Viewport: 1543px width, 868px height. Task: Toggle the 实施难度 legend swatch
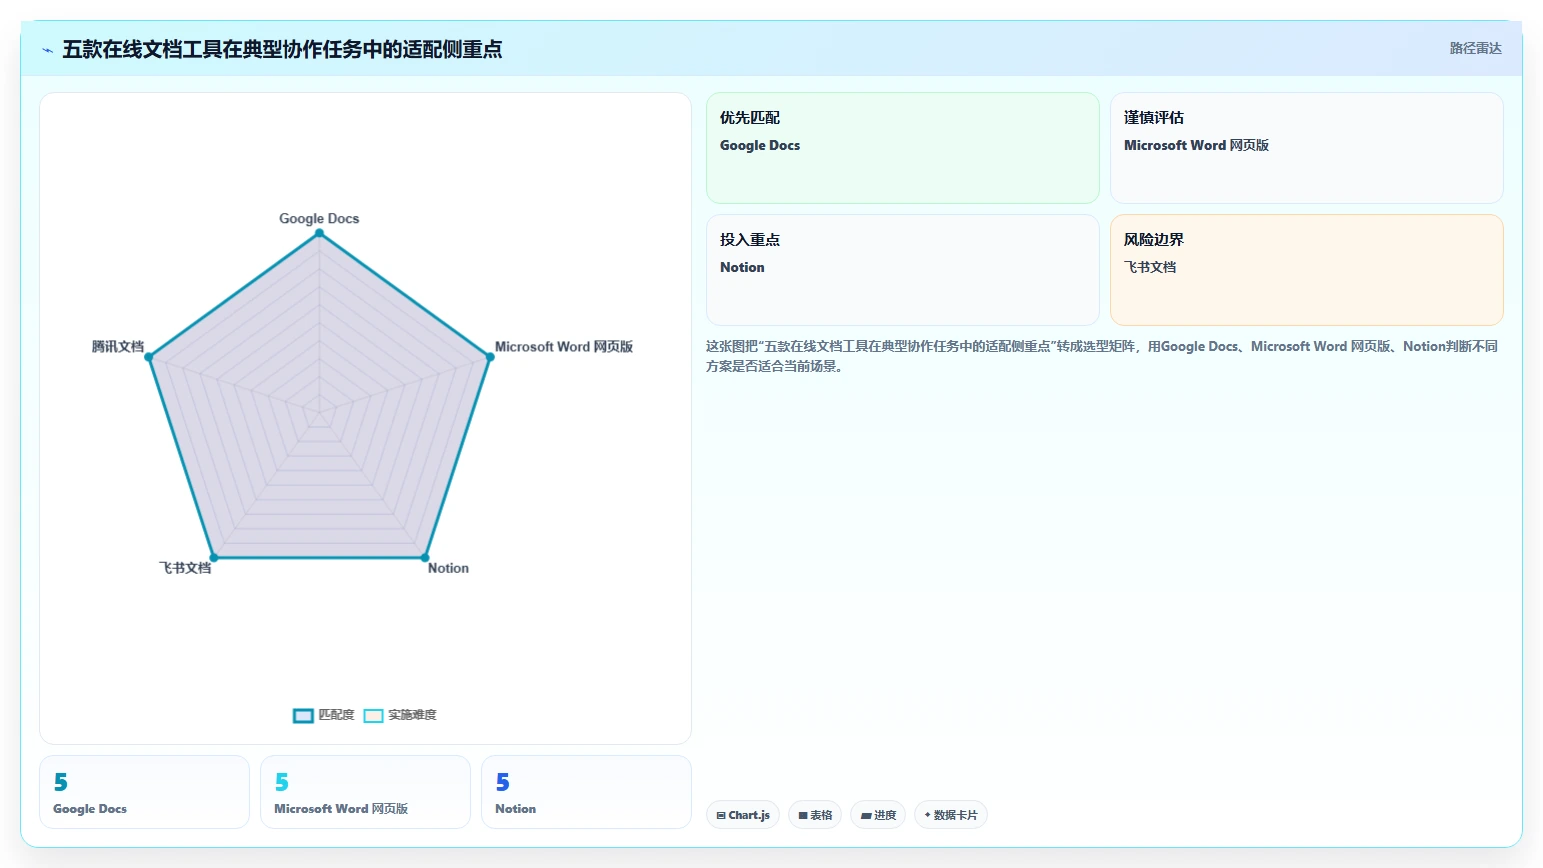(373, 715)
